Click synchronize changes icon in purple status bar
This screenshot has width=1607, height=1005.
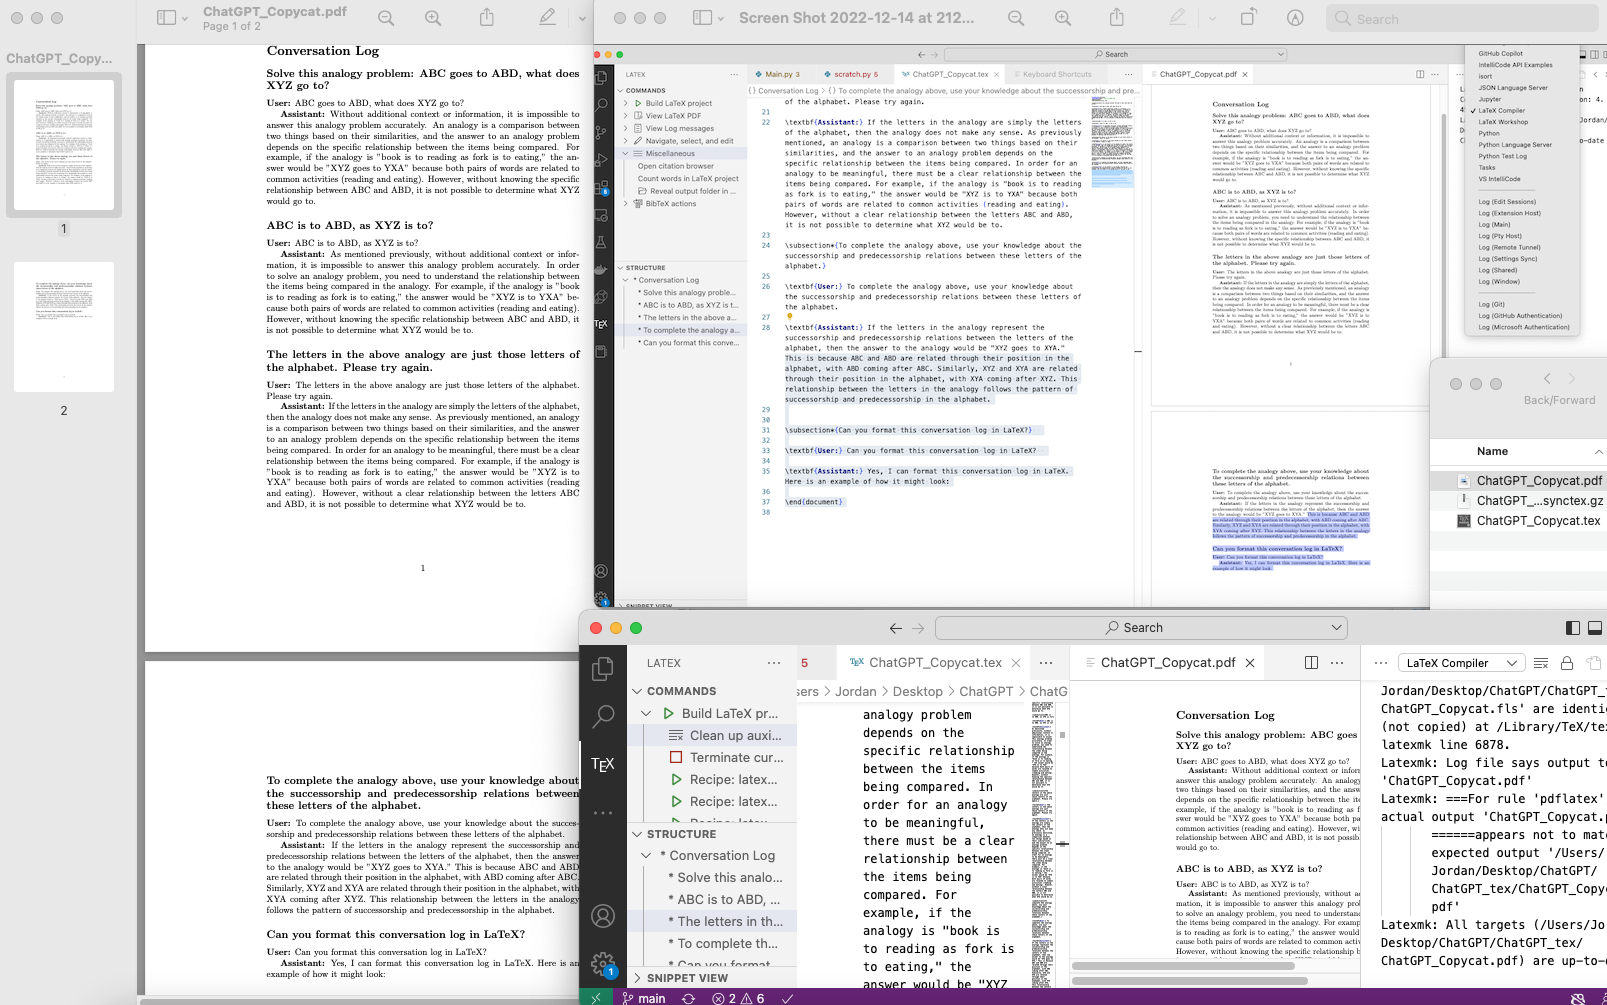click(688, 998)
